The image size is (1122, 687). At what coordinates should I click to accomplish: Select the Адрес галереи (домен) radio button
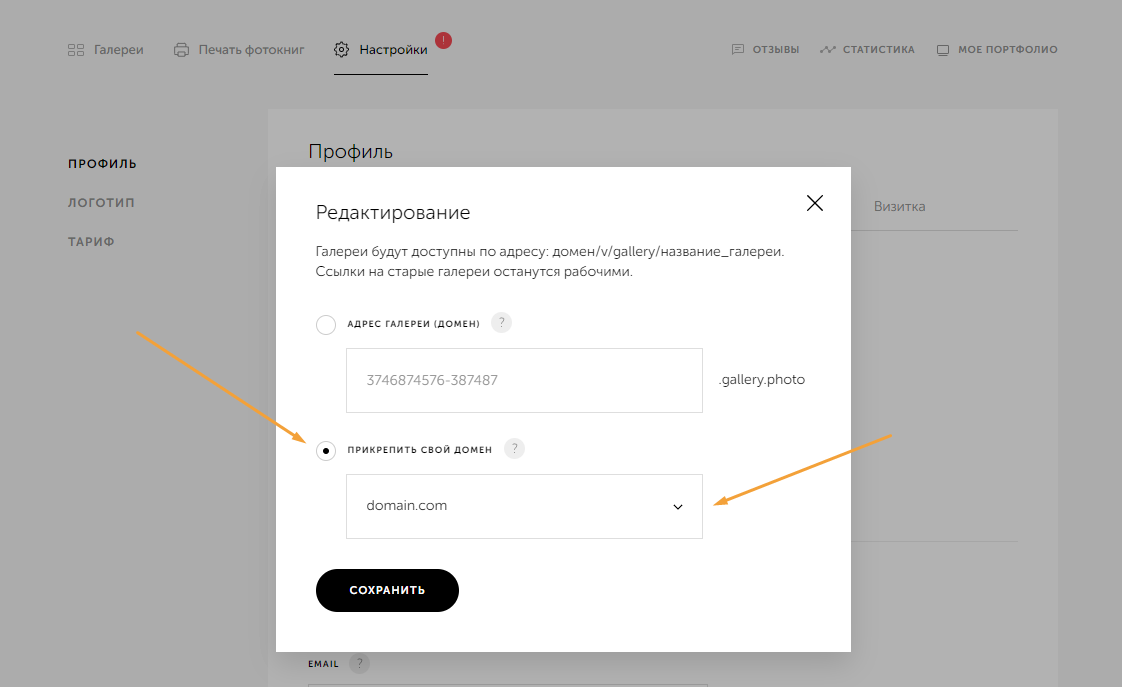326,325
